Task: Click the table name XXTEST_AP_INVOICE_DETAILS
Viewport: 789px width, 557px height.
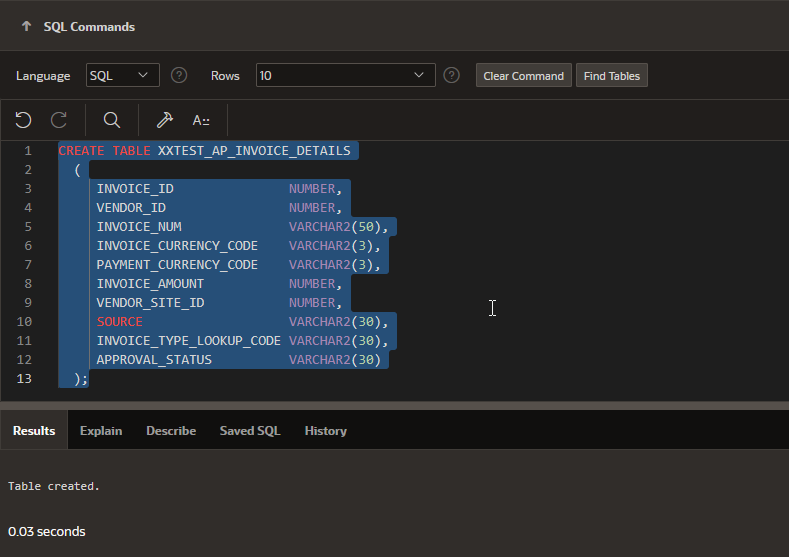Action: point(254,150)
